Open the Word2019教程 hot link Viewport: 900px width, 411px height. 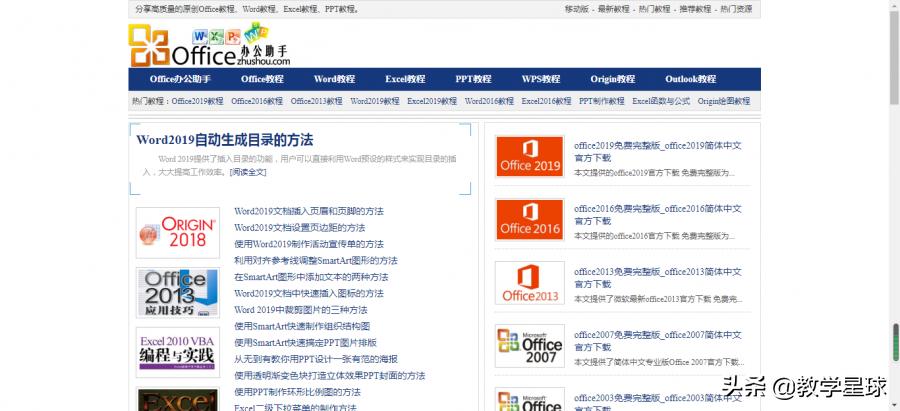point(375,101)
